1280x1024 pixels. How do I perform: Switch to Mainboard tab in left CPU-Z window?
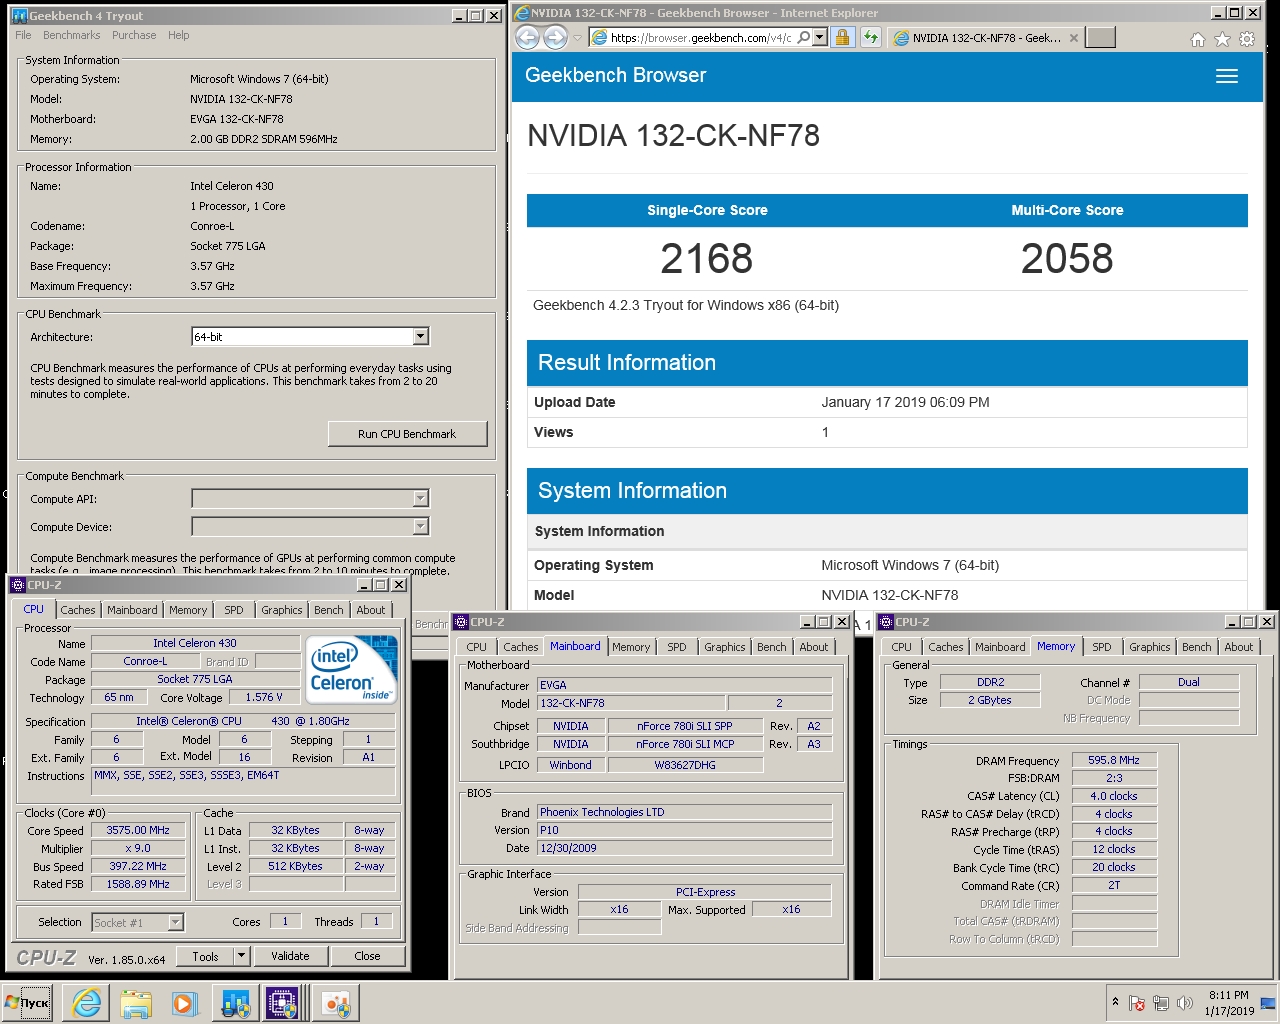click(132, 610)
